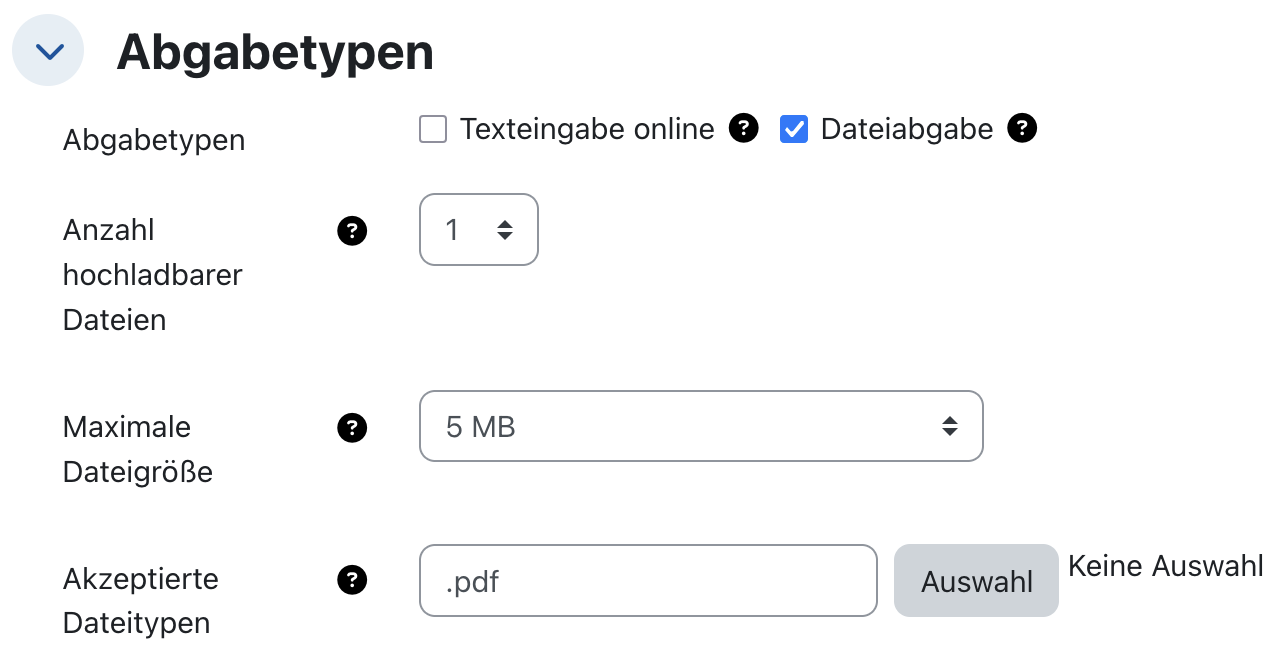
Task: Collapse the Abgabetypen section
Action: tap(47, 50)
